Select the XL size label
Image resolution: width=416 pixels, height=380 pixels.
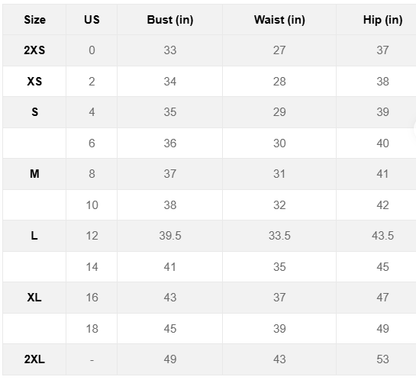tap(34, 297)
